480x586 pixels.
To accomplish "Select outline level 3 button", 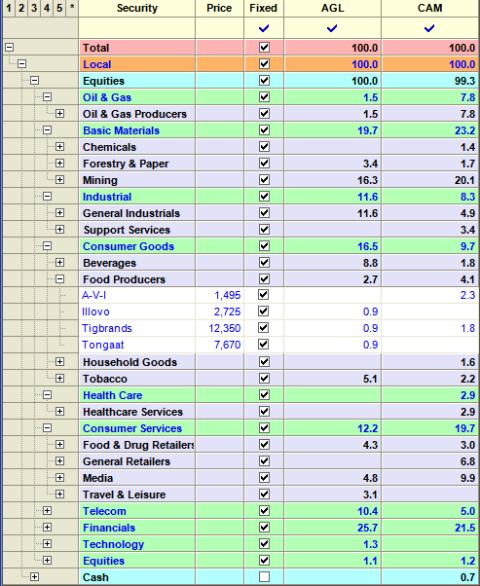I will click(x=34, y=8).
